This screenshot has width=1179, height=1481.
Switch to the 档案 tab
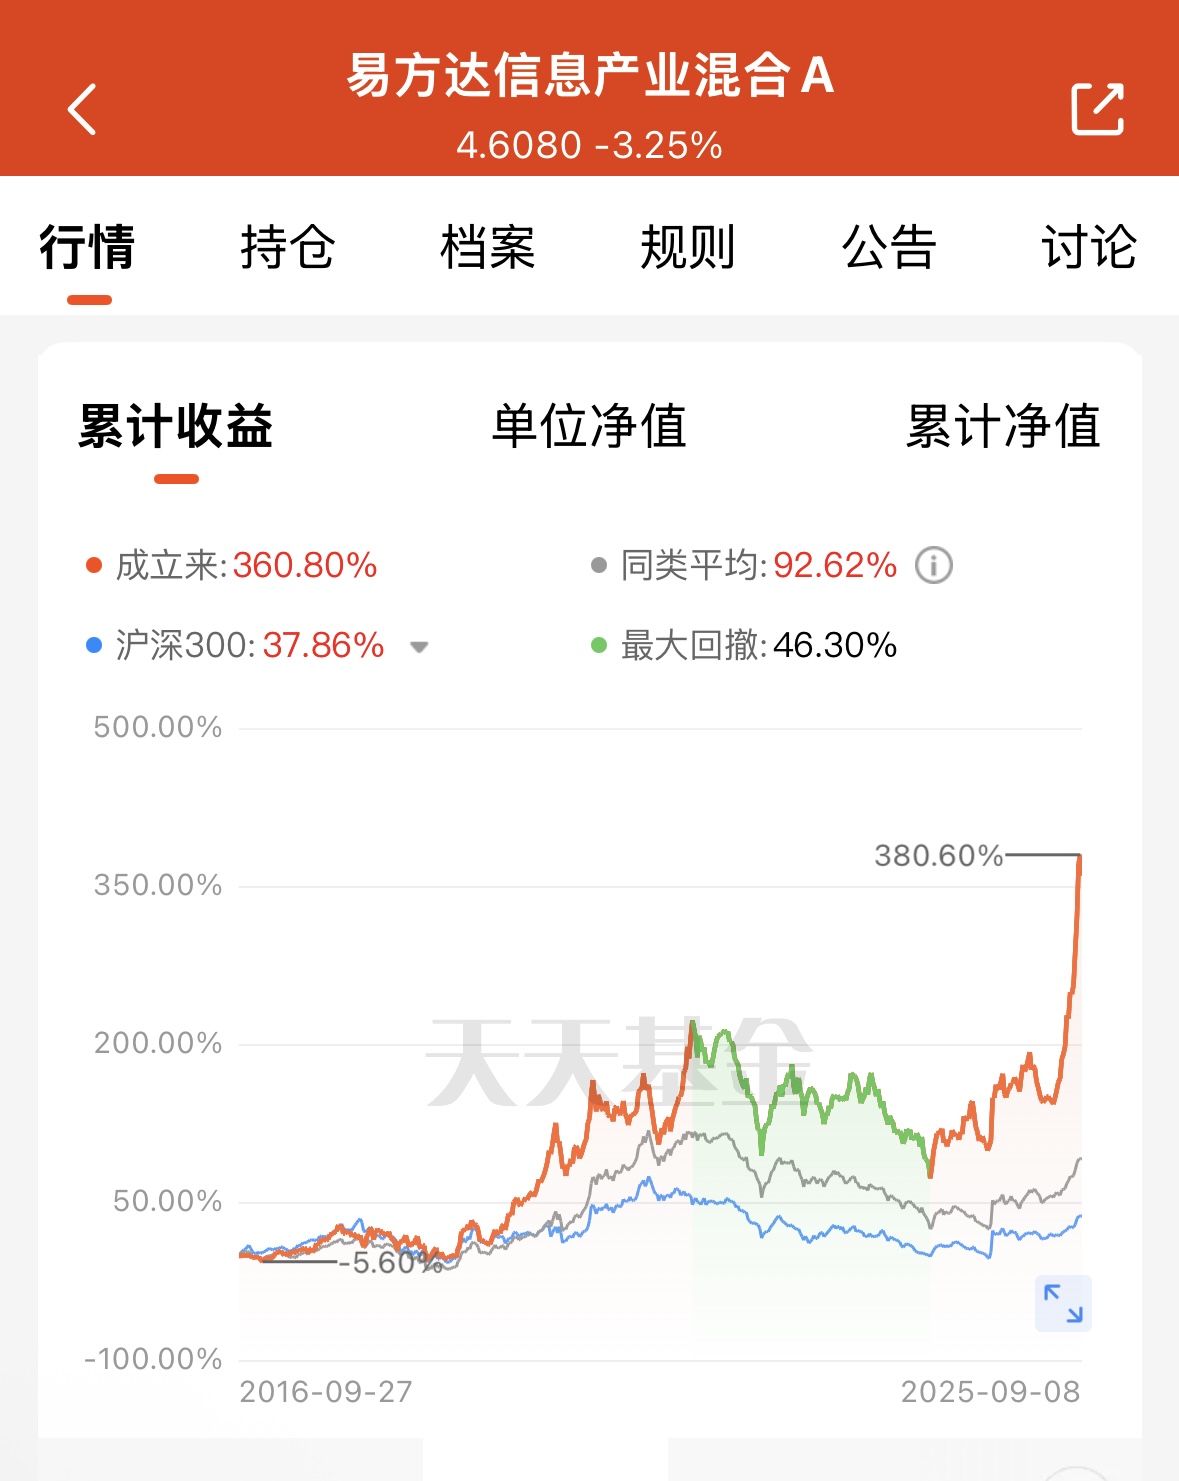tap(488, 247)
